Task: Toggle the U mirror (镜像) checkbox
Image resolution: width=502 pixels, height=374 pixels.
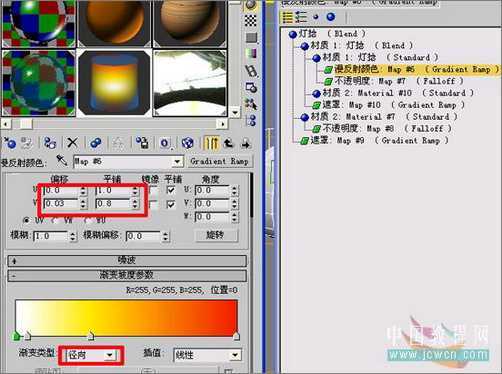Action: click(x=154, y=190)
